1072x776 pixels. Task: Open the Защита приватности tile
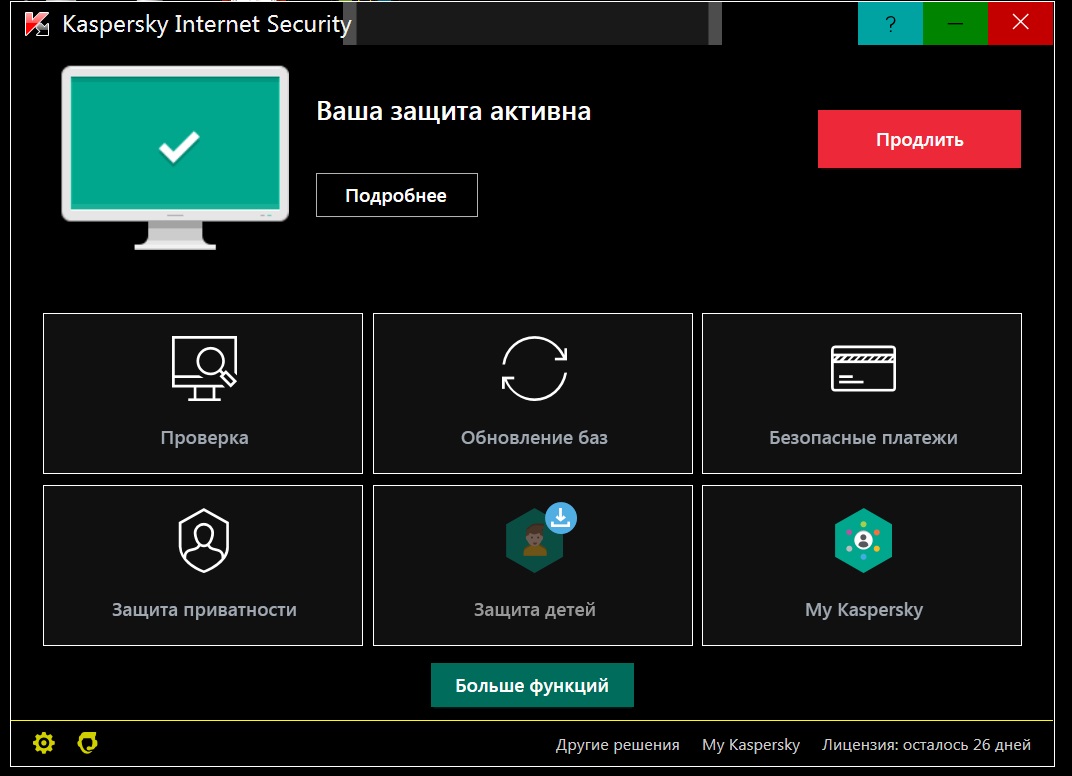(x=203, y=565)
